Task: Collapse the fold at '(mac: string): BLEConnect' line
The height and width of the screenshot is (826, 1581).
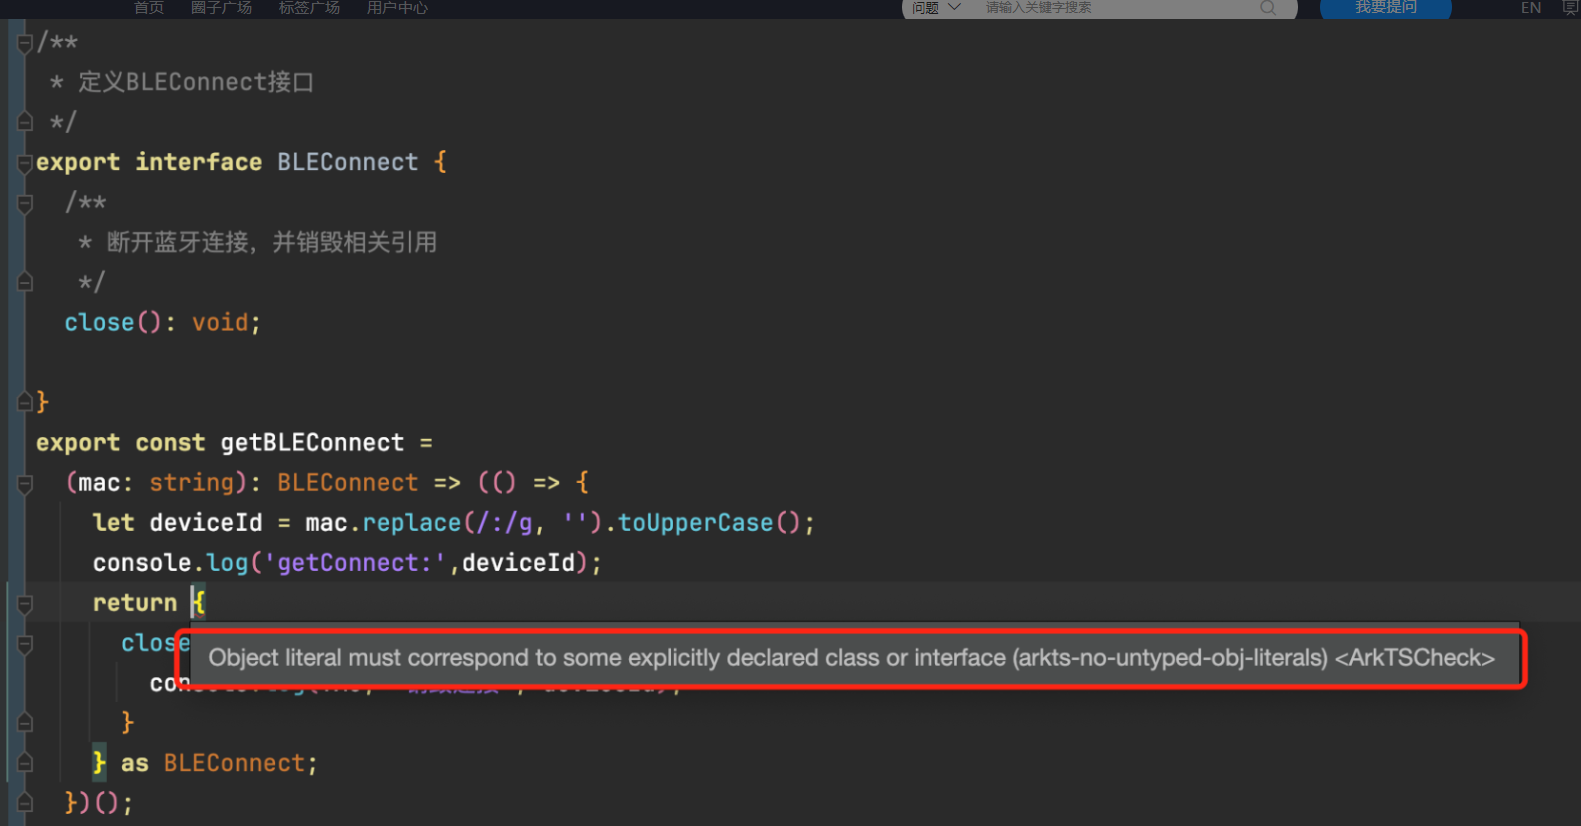Action: pyautogui.click(x=25, y=485)
